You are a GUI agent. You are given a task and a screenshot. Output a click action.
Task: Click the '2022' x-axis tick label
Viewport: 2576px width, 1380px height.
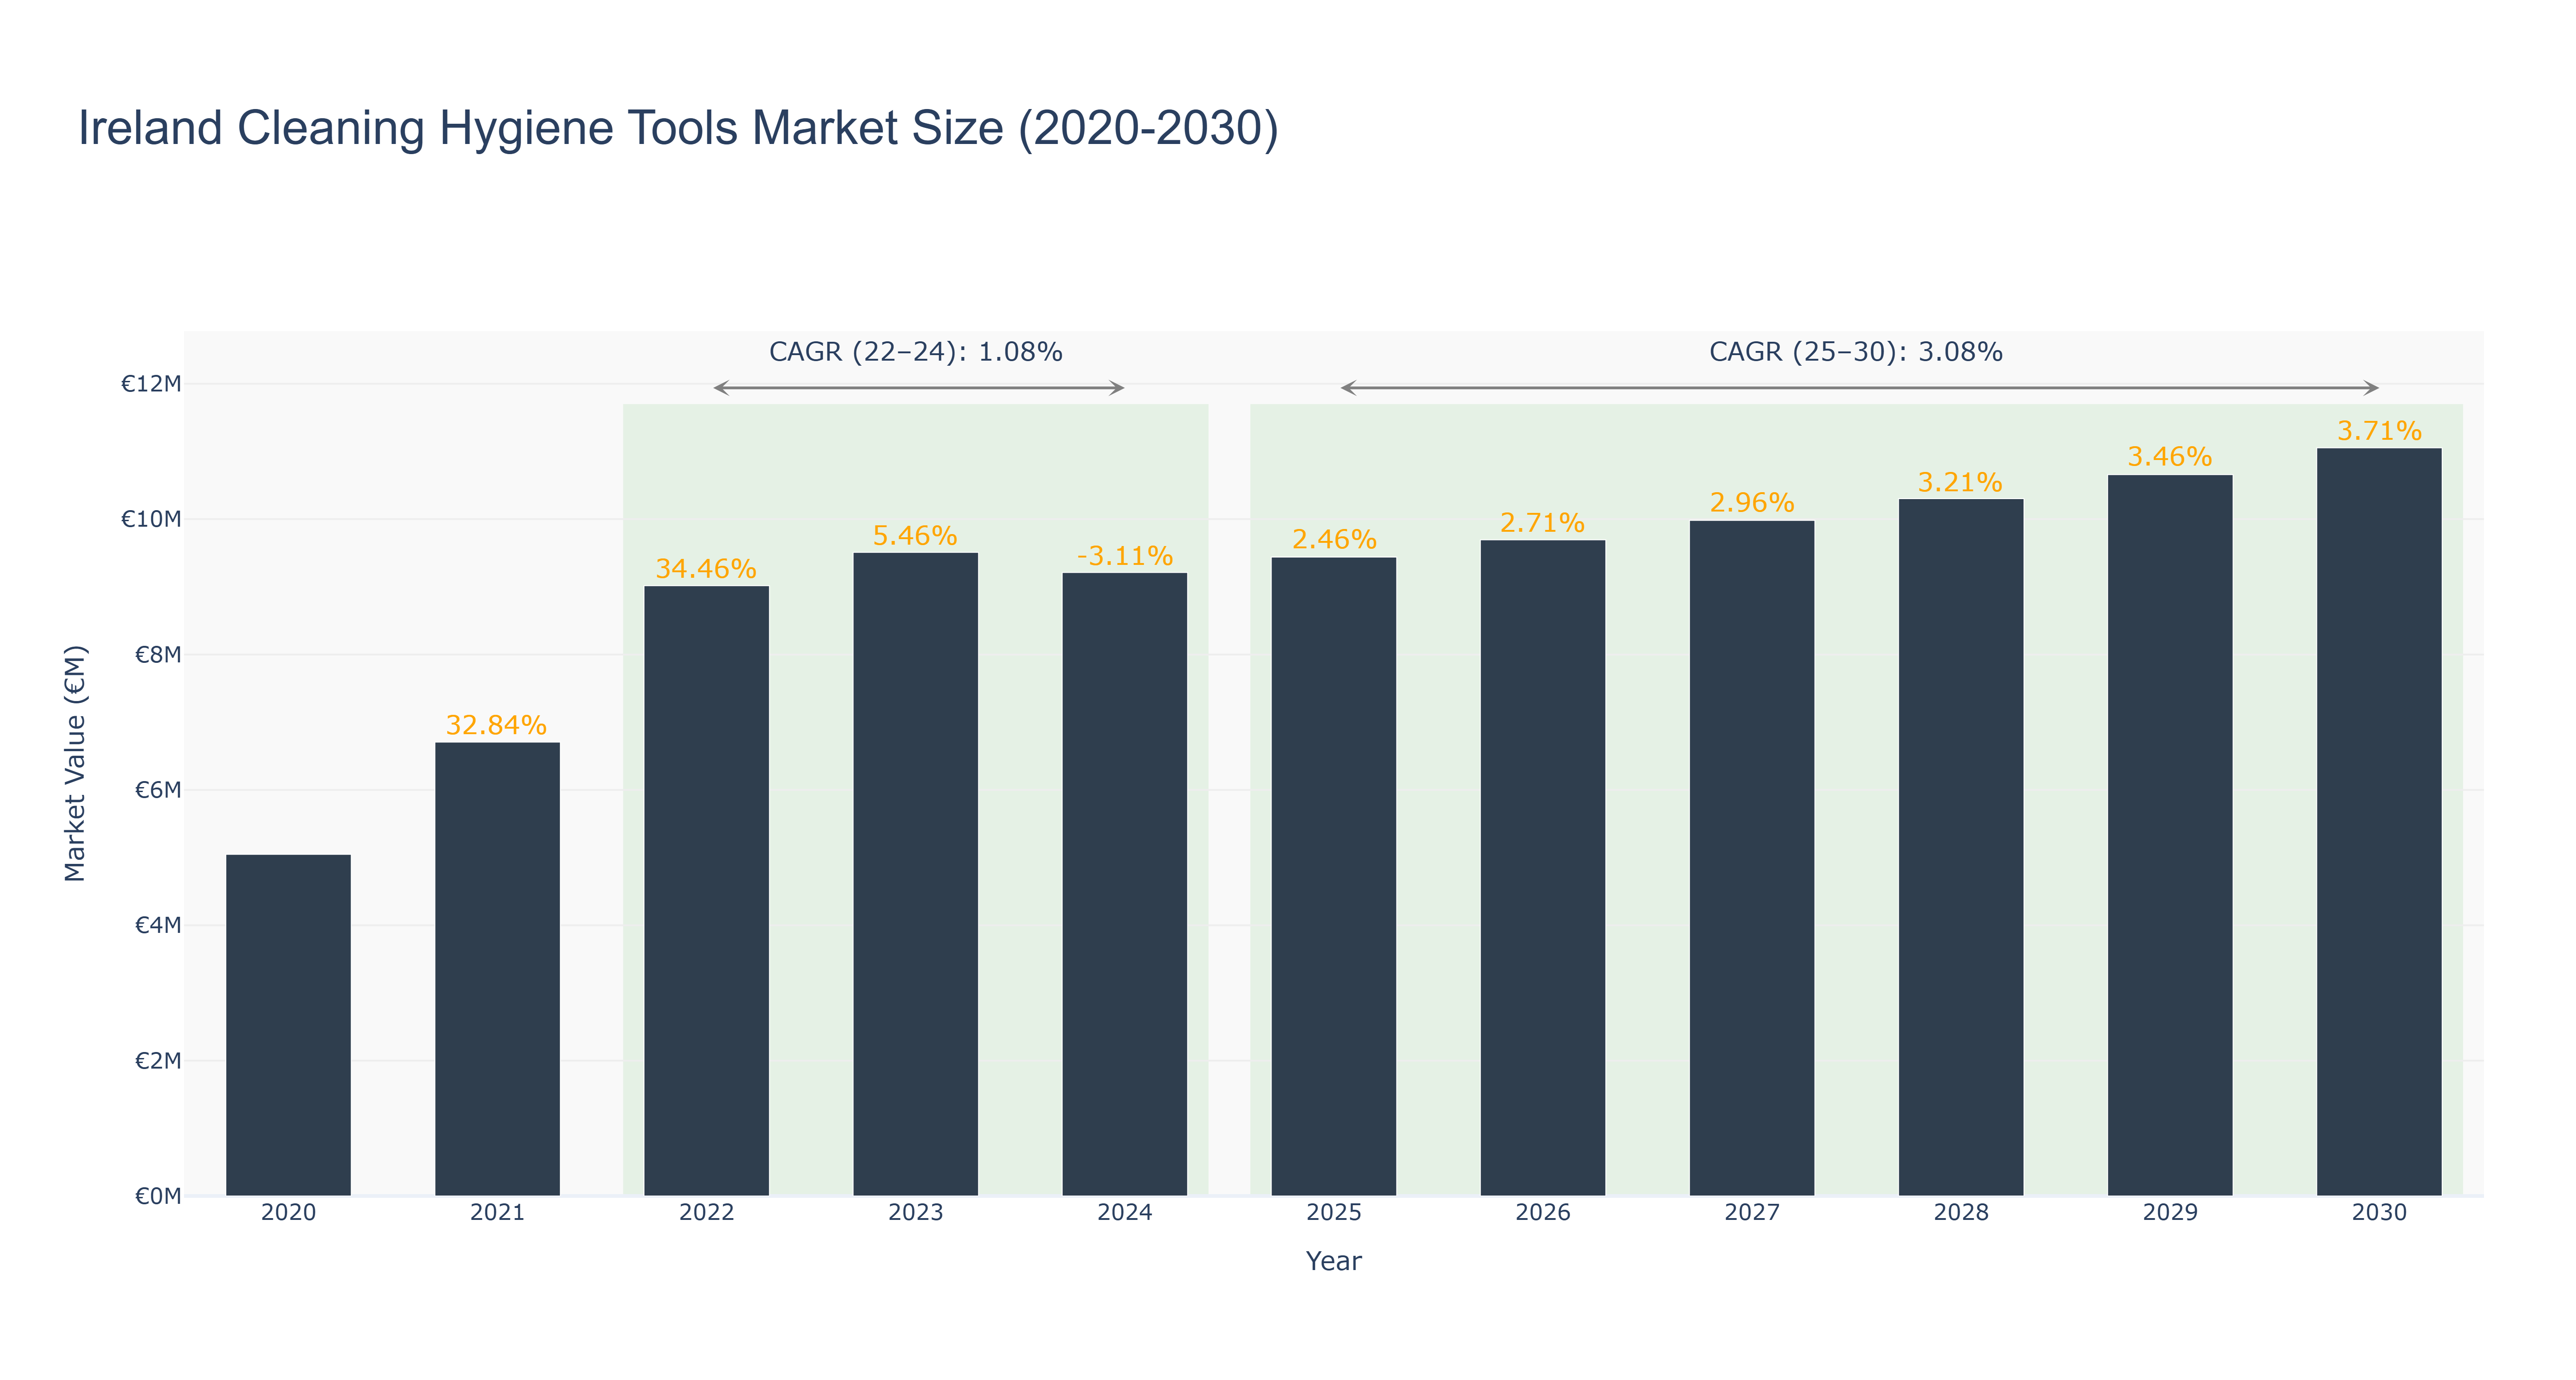706,1213
